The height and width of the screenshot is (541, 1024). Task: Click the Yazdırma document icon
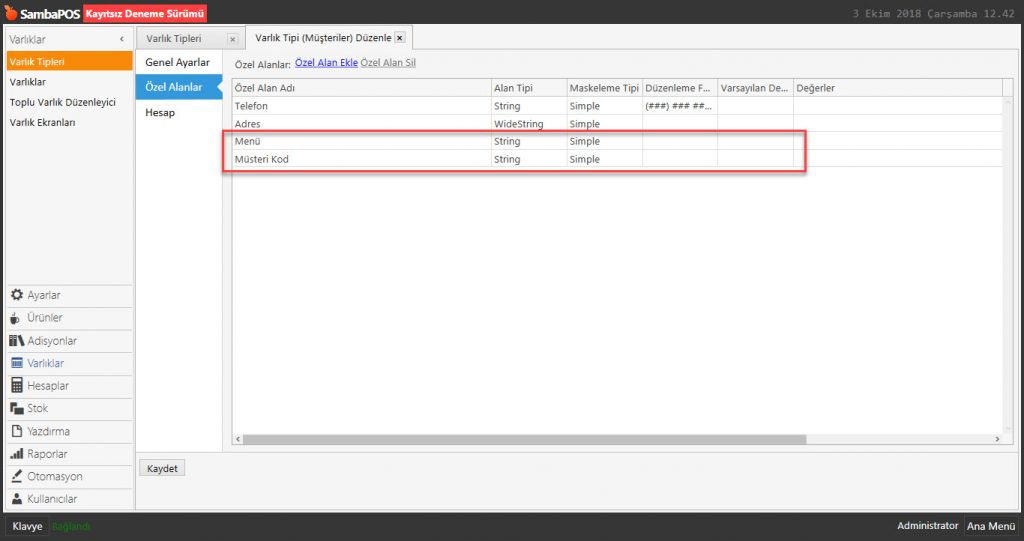(x=17, y=432)
